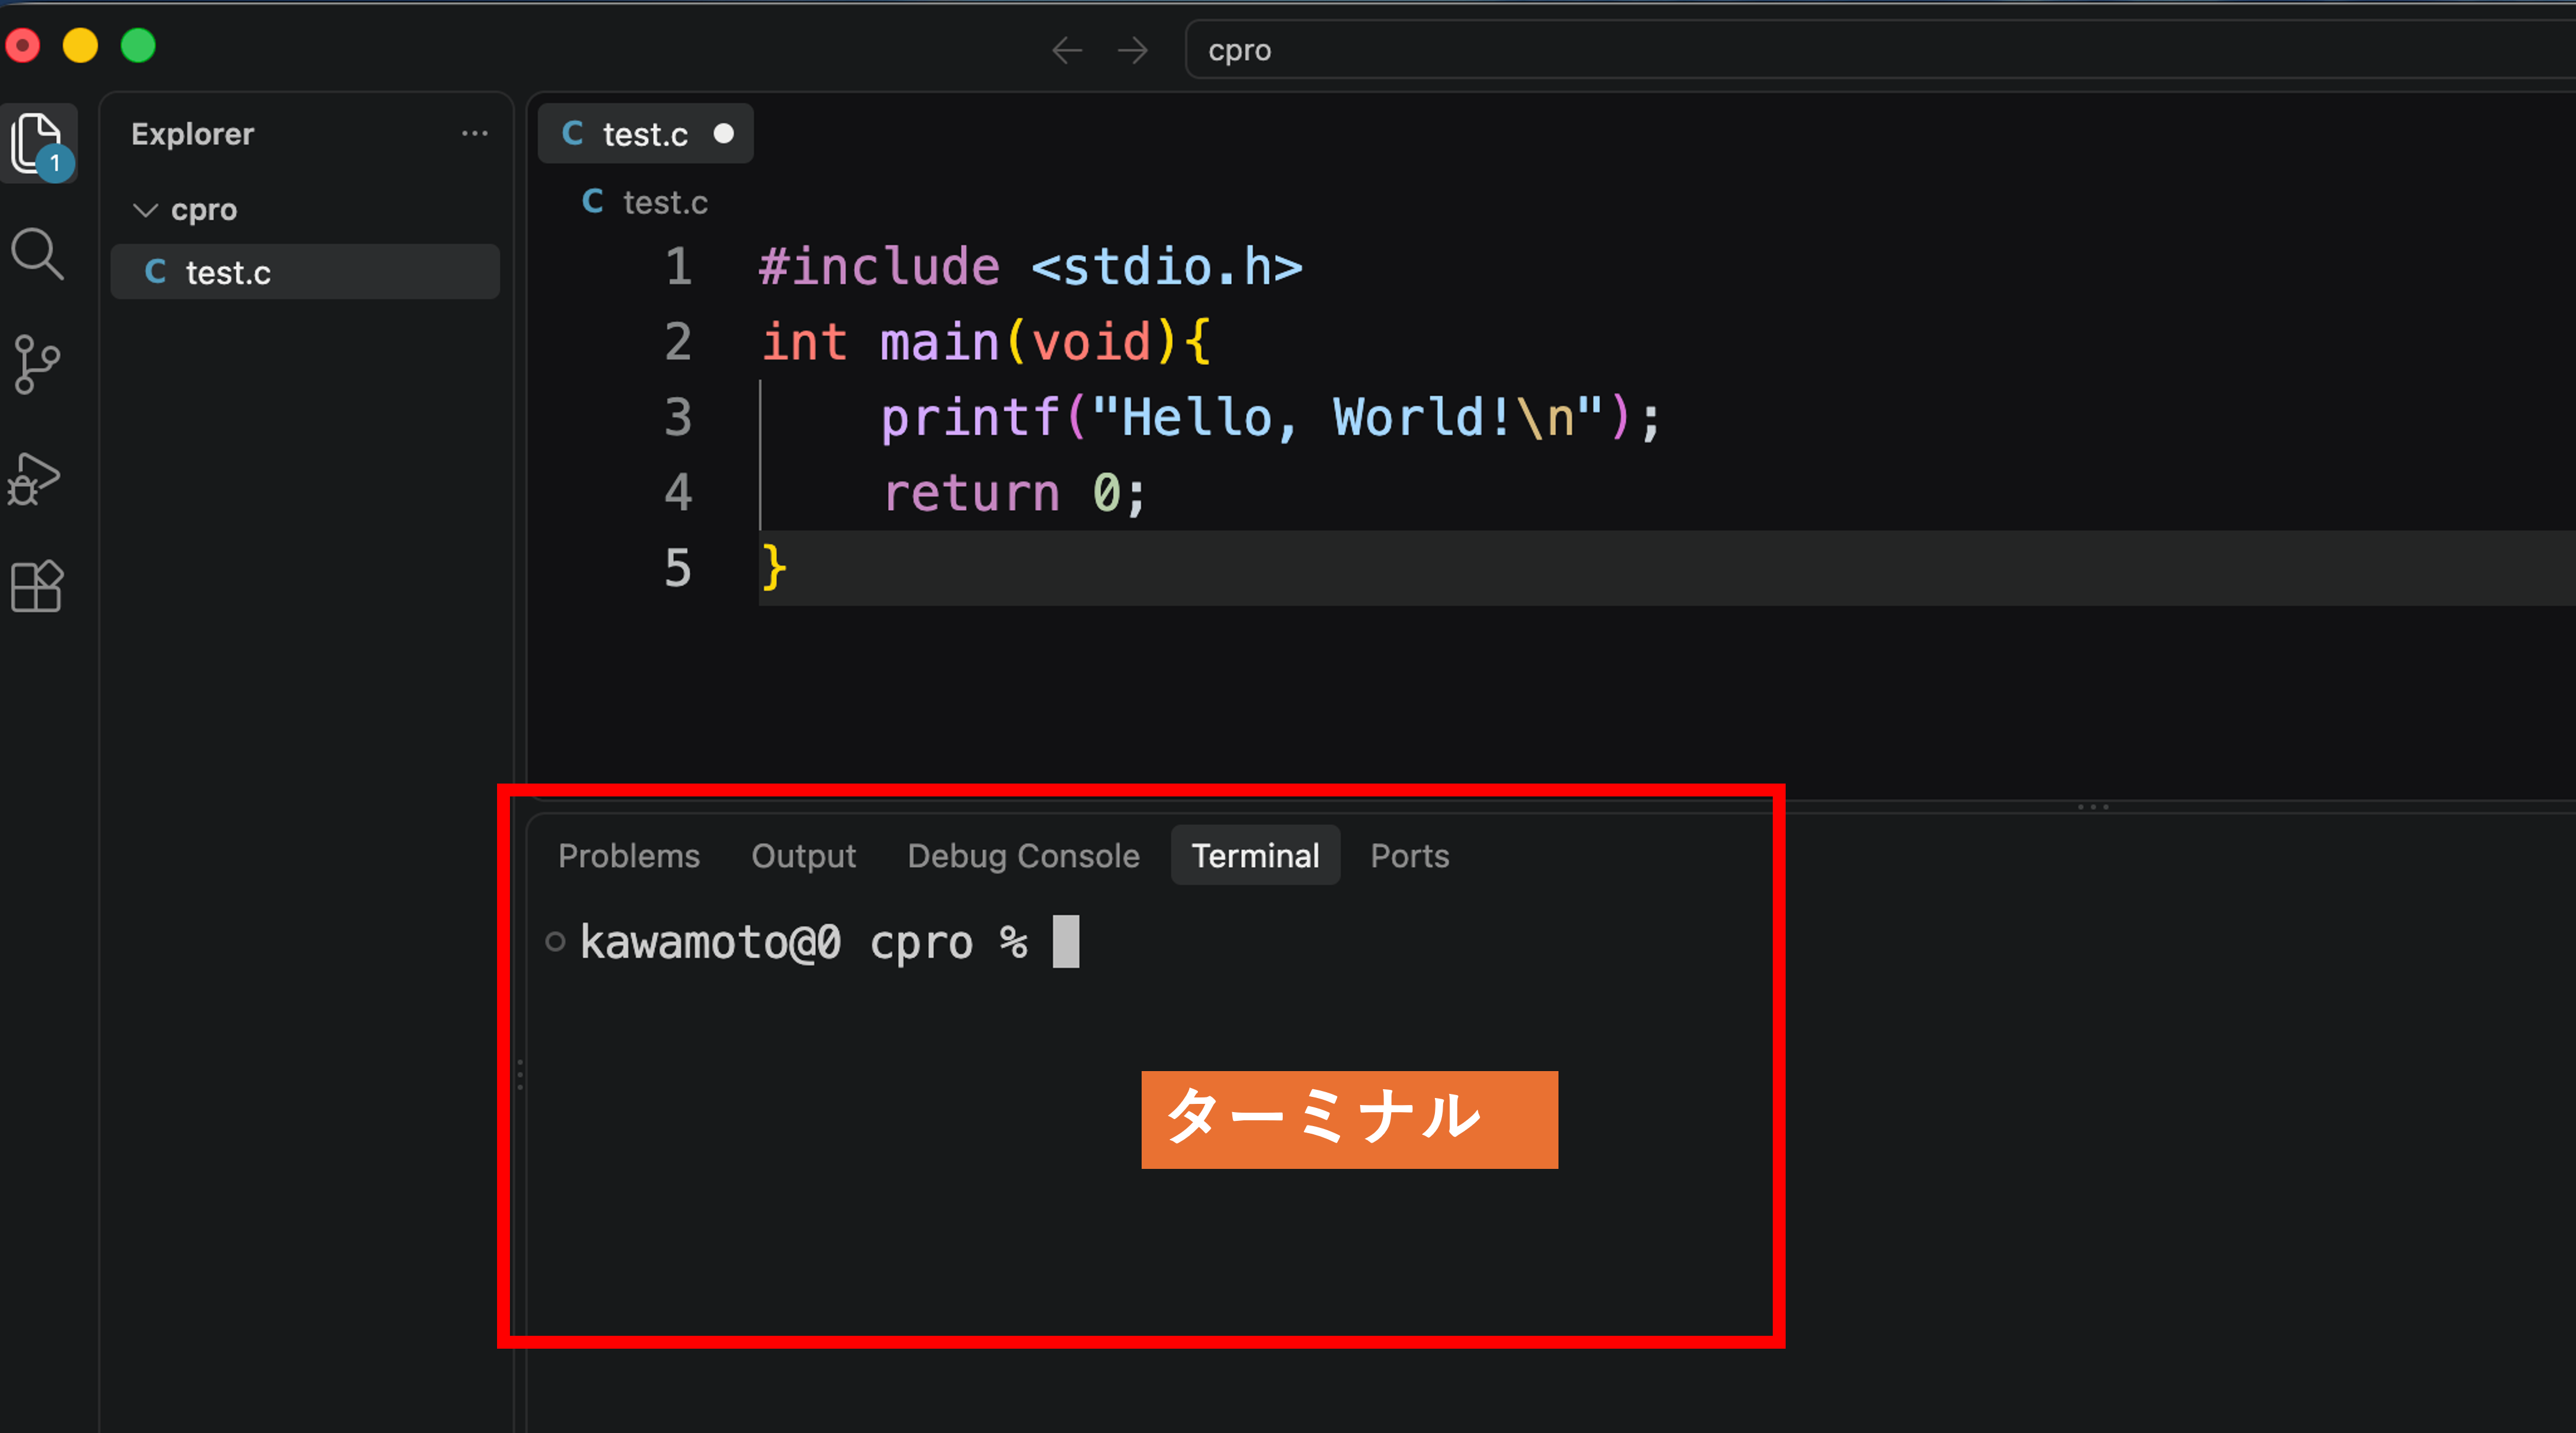The image size is (2576, 1433).
Task: Open the Explorer view in activity bar
Action: (38, 144)
